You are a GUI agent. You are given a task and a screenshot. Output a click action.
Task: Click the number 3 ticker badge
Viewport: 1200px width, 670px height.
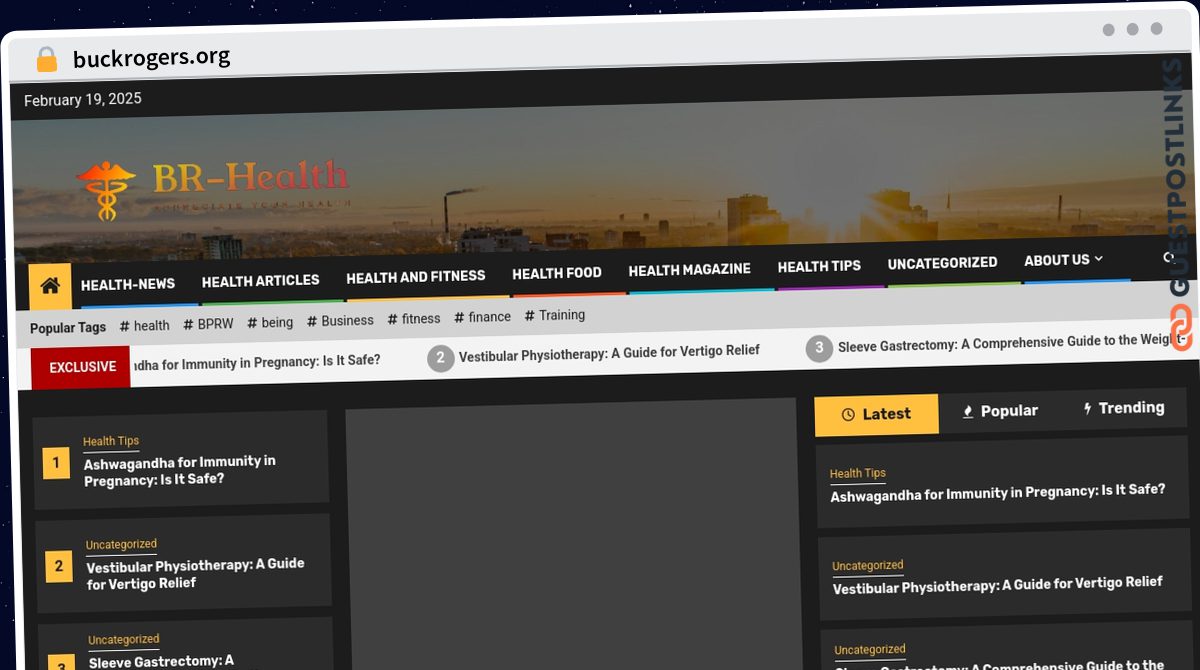click(x=819, y=348)
